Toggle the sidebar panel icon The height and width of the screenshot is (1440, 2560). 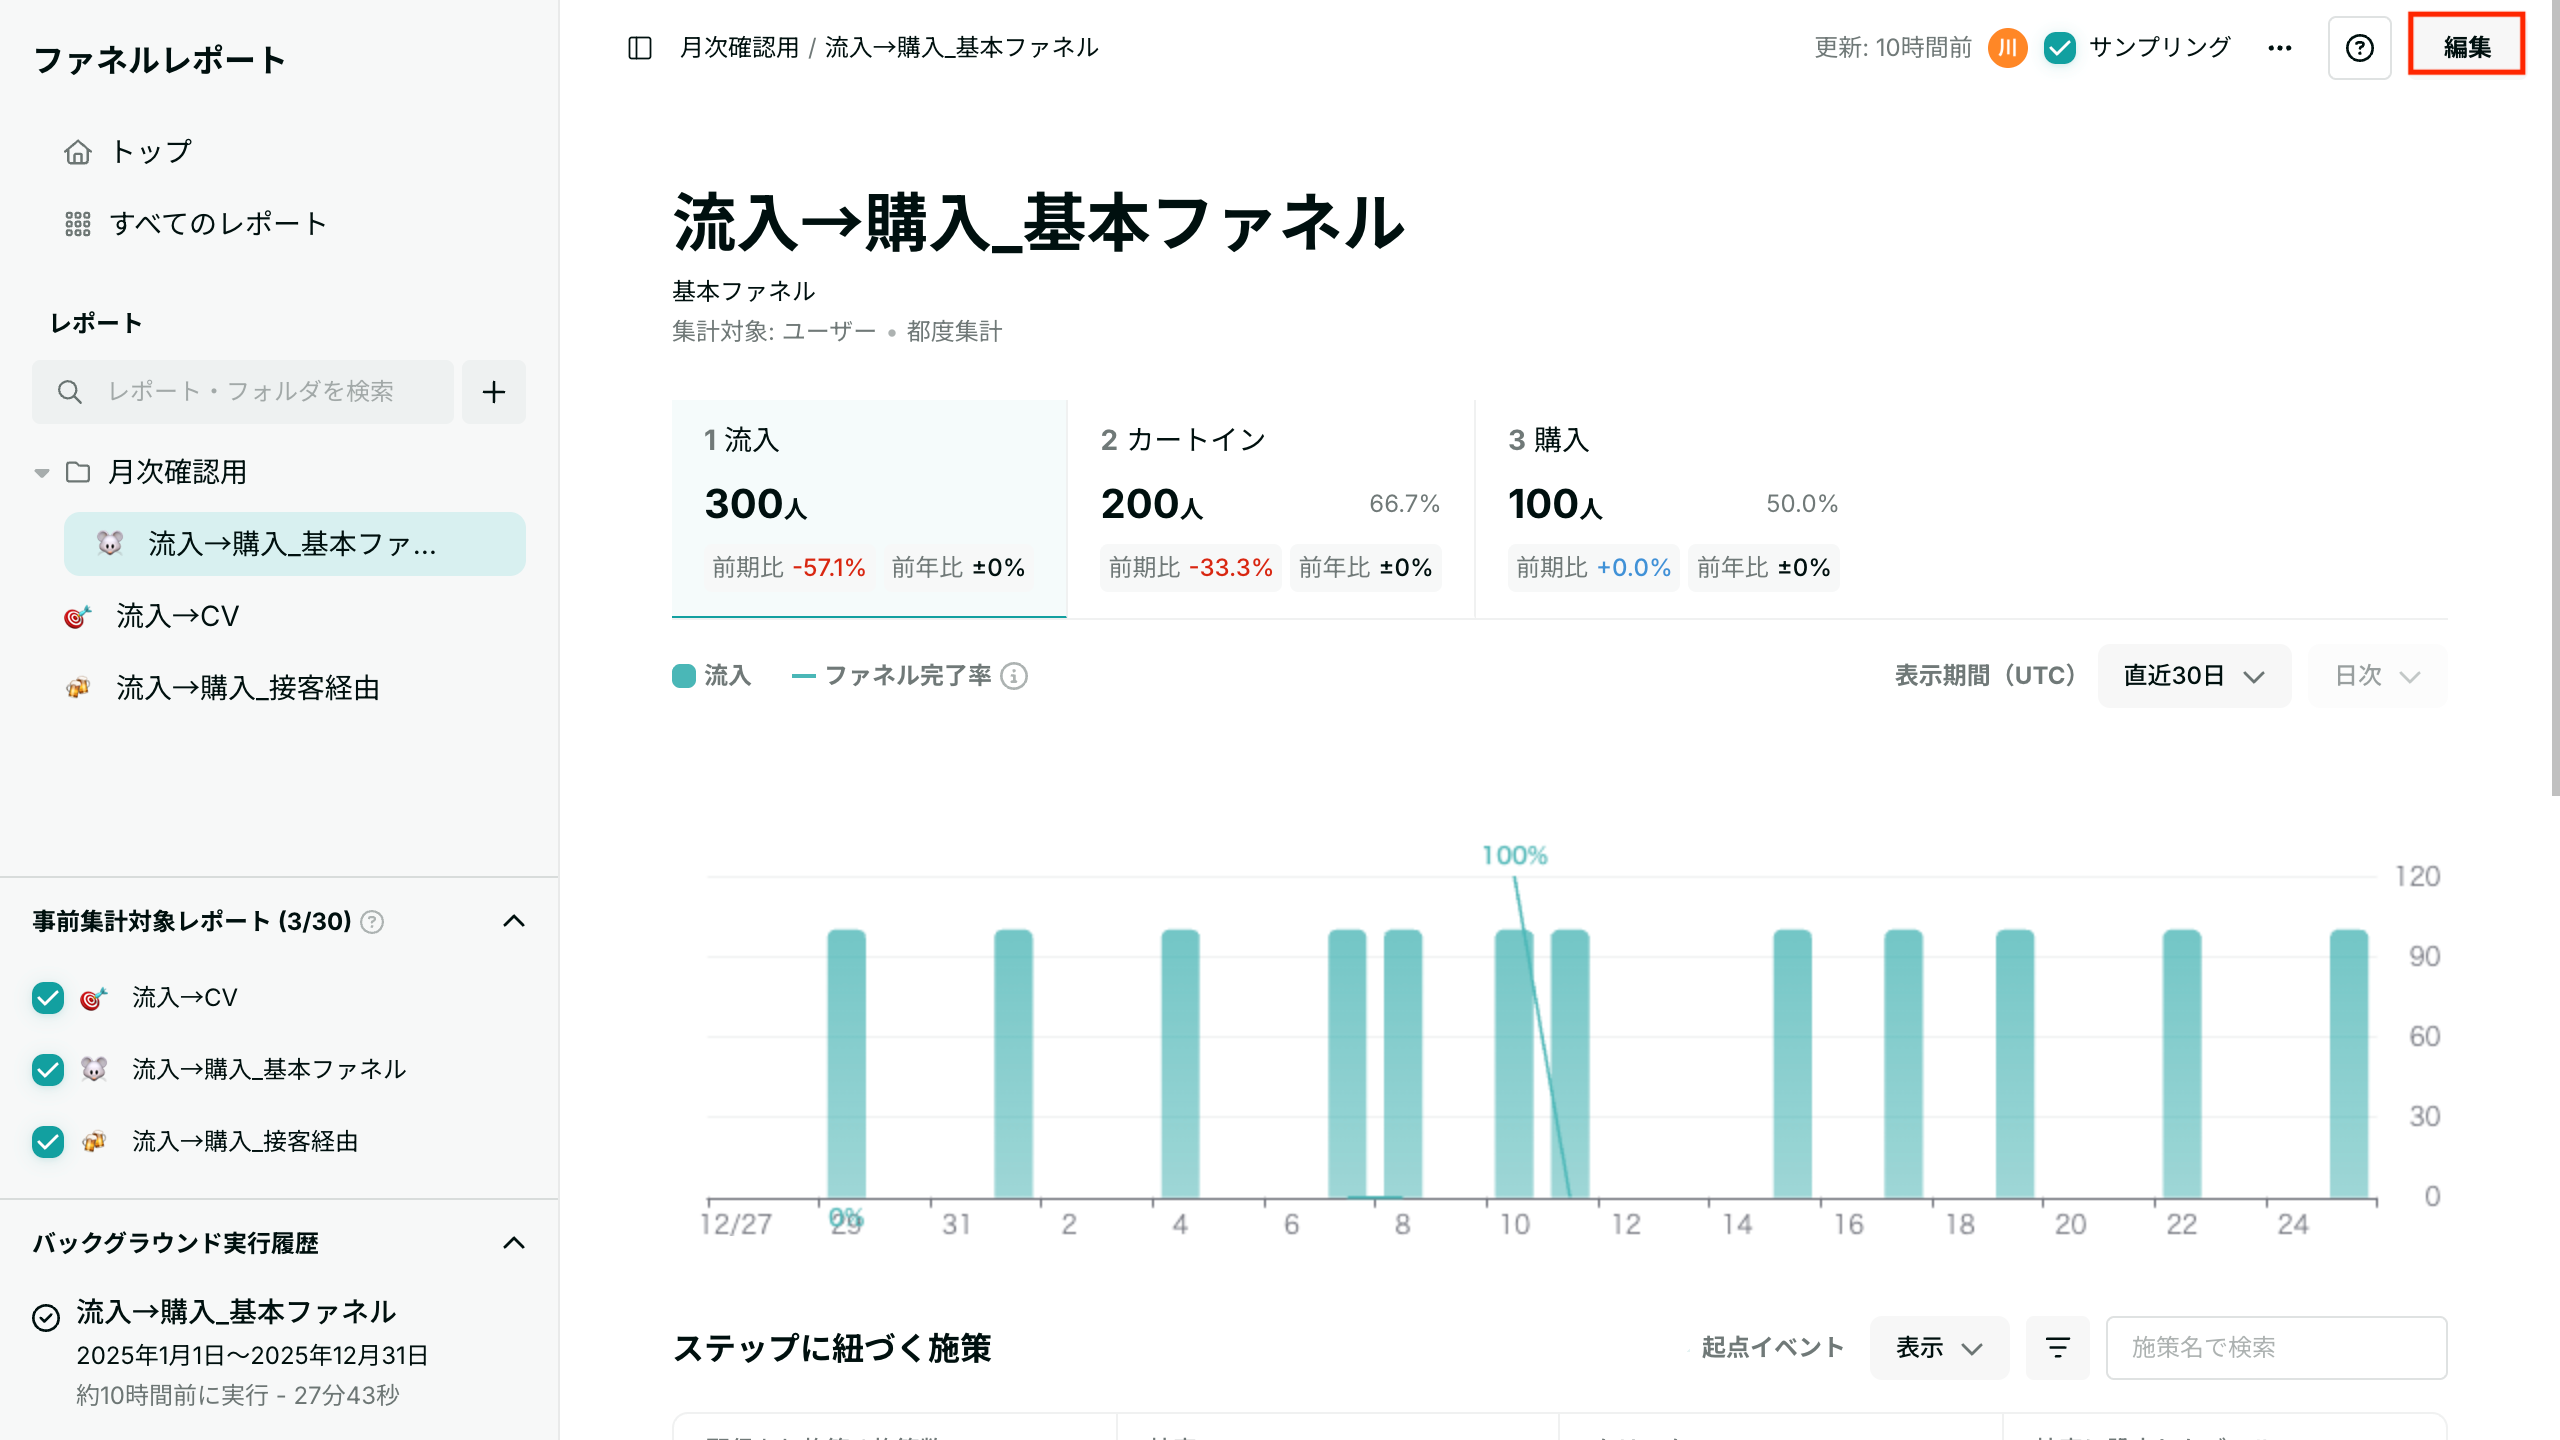pos(640,47)
